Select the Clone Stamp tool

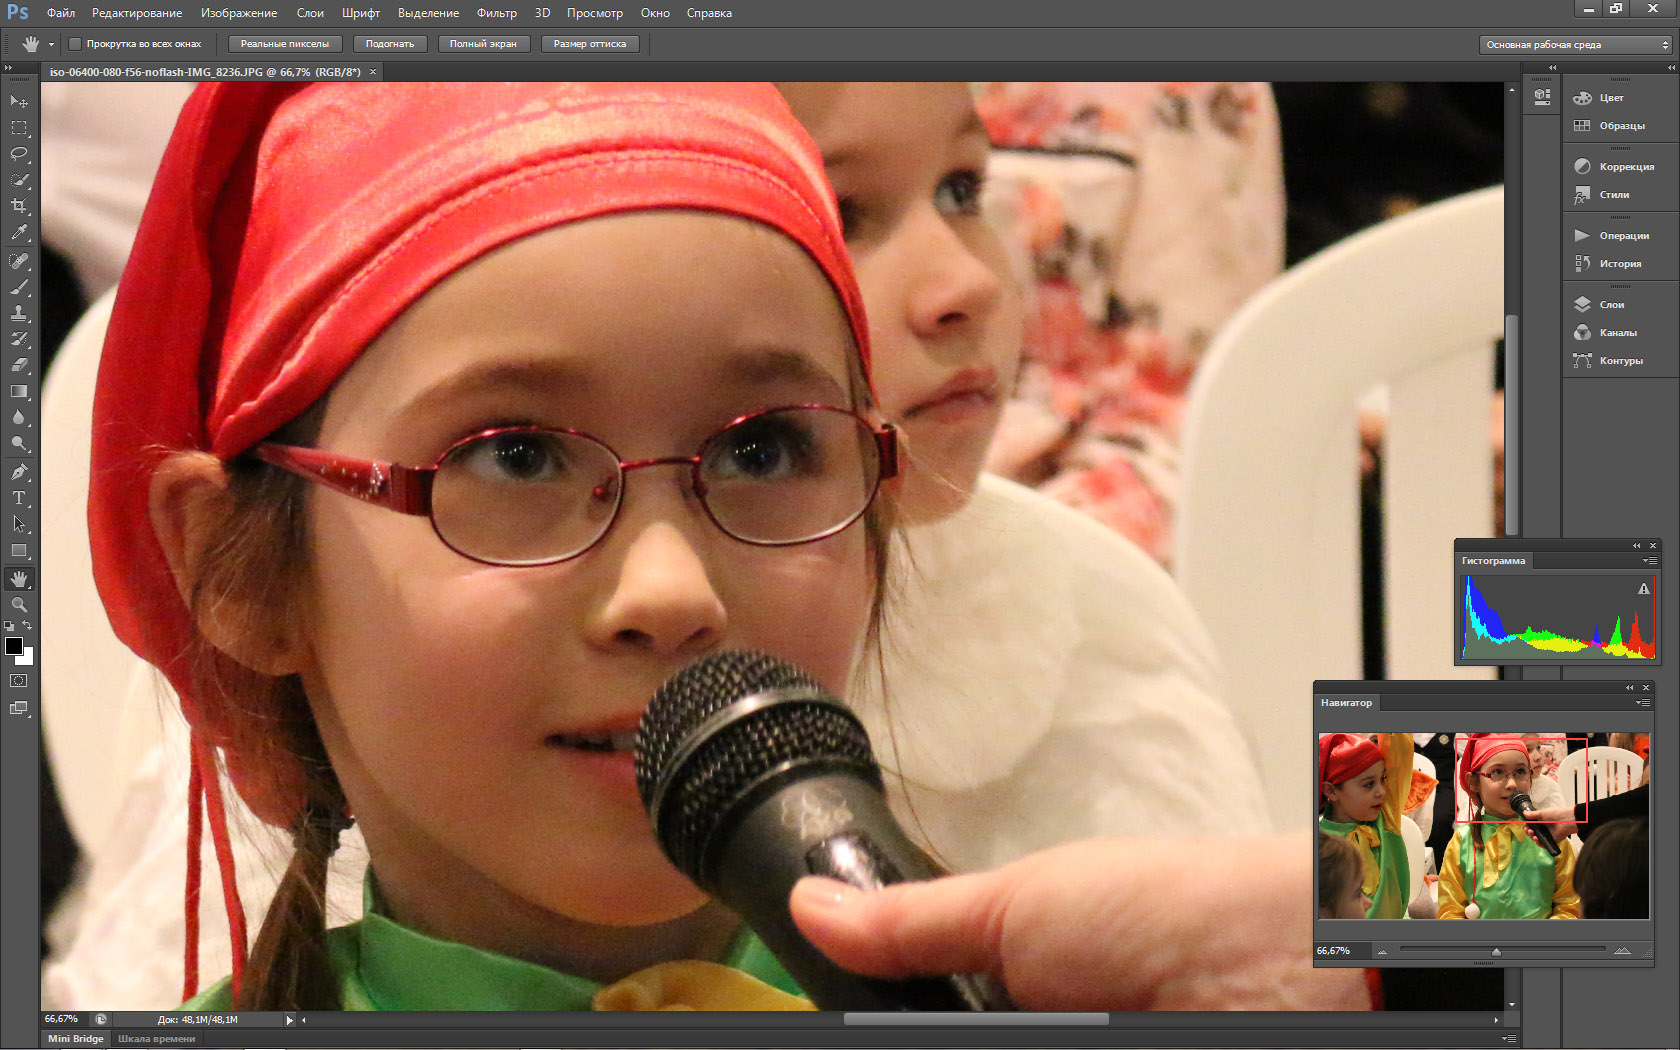pos(19,313)
